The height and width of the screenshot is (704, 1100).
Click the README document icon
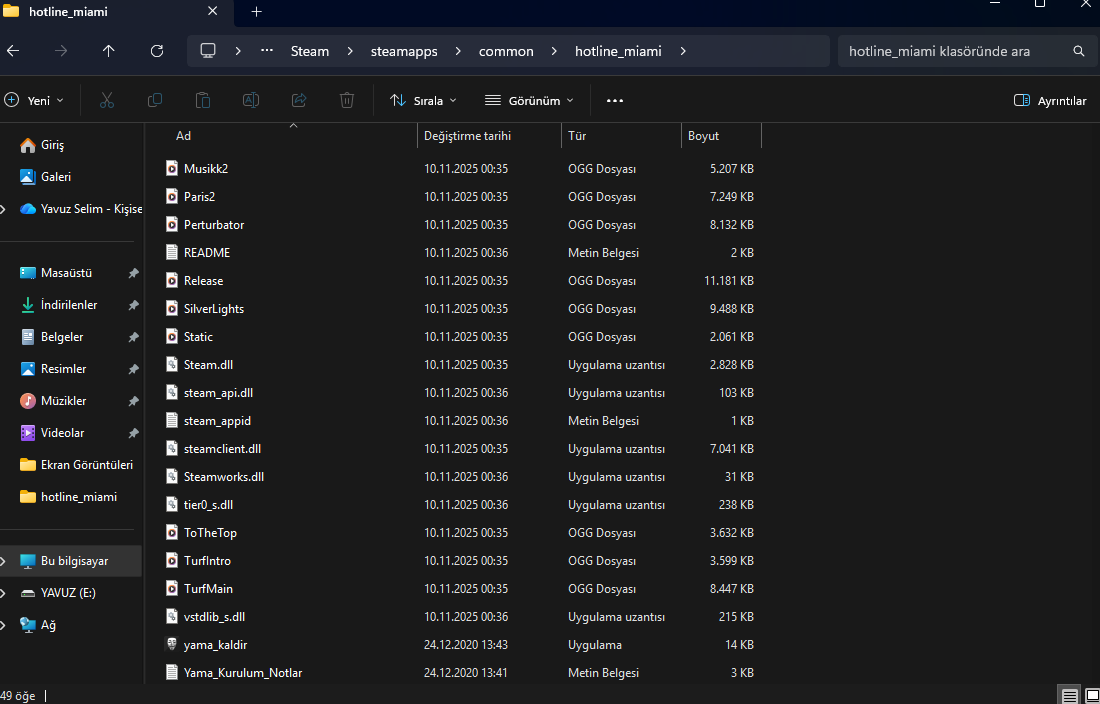(172, 252)
